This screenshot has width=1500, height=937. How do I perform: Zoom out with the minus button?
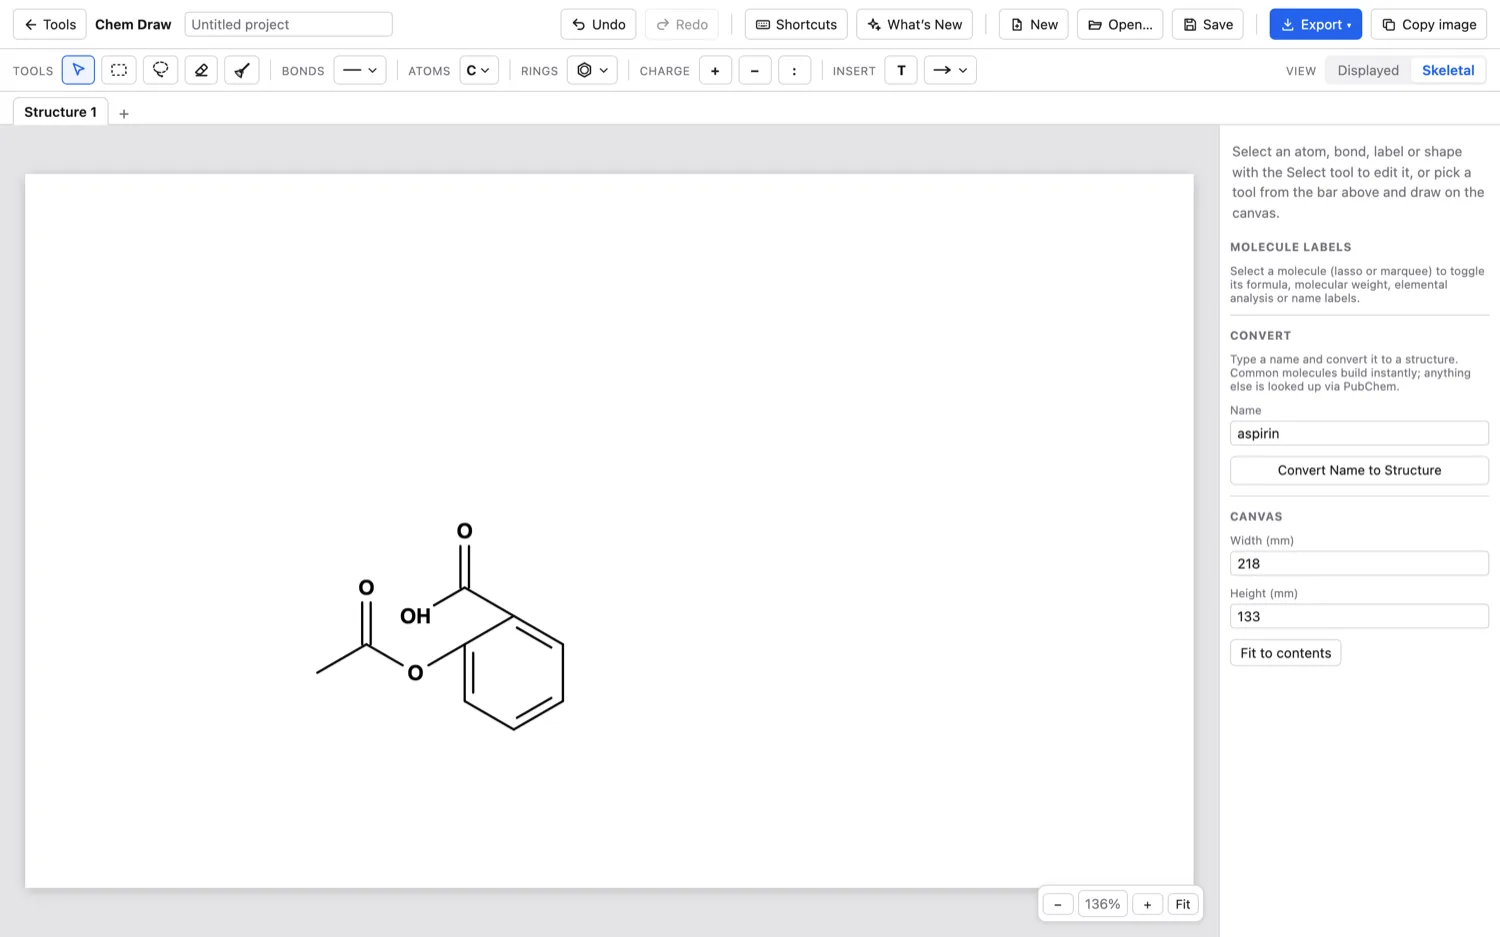point(1057,904)
